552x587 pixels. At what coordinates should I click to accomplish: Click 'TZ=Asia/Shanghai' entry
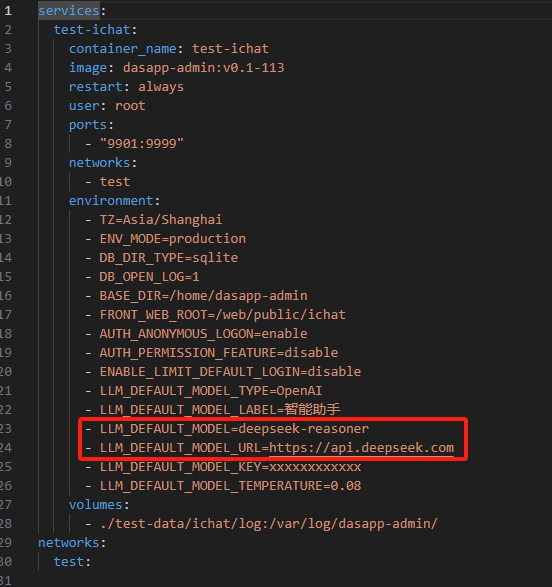tap(161, 220)
